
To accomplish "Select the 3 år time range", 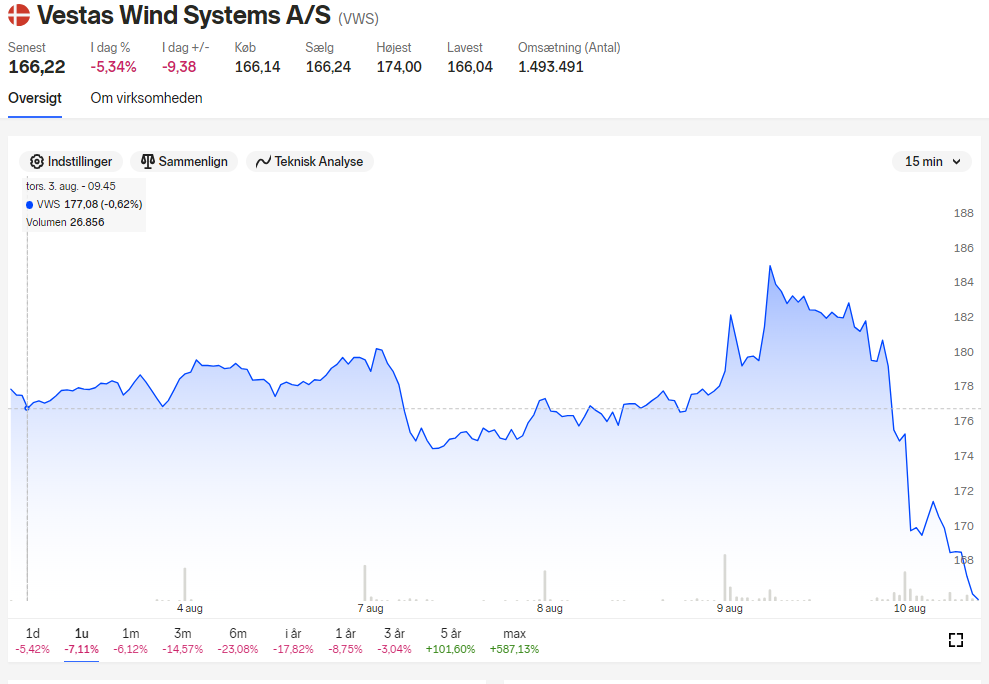I will pos(394,640).
